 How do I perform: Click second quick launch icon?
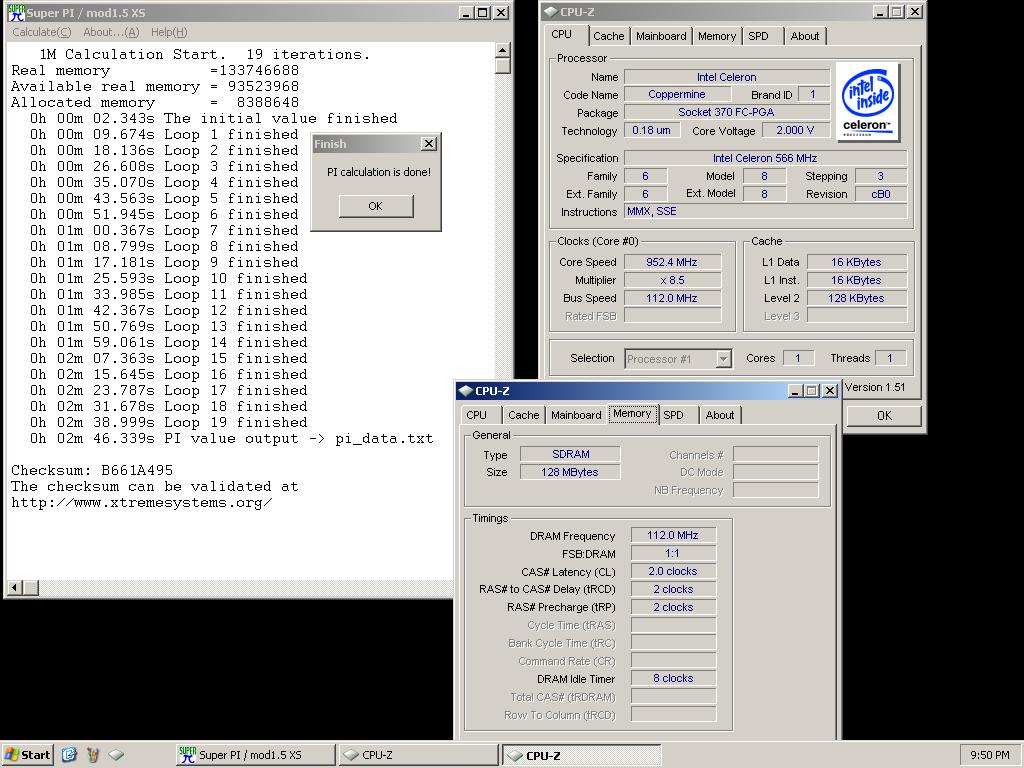point(93,755)
